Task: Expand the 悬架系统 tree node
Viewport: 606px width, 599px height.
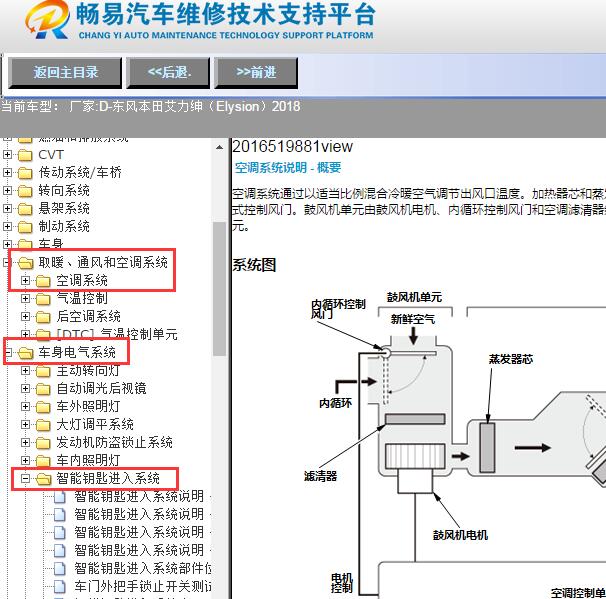Action: (7, 208)
